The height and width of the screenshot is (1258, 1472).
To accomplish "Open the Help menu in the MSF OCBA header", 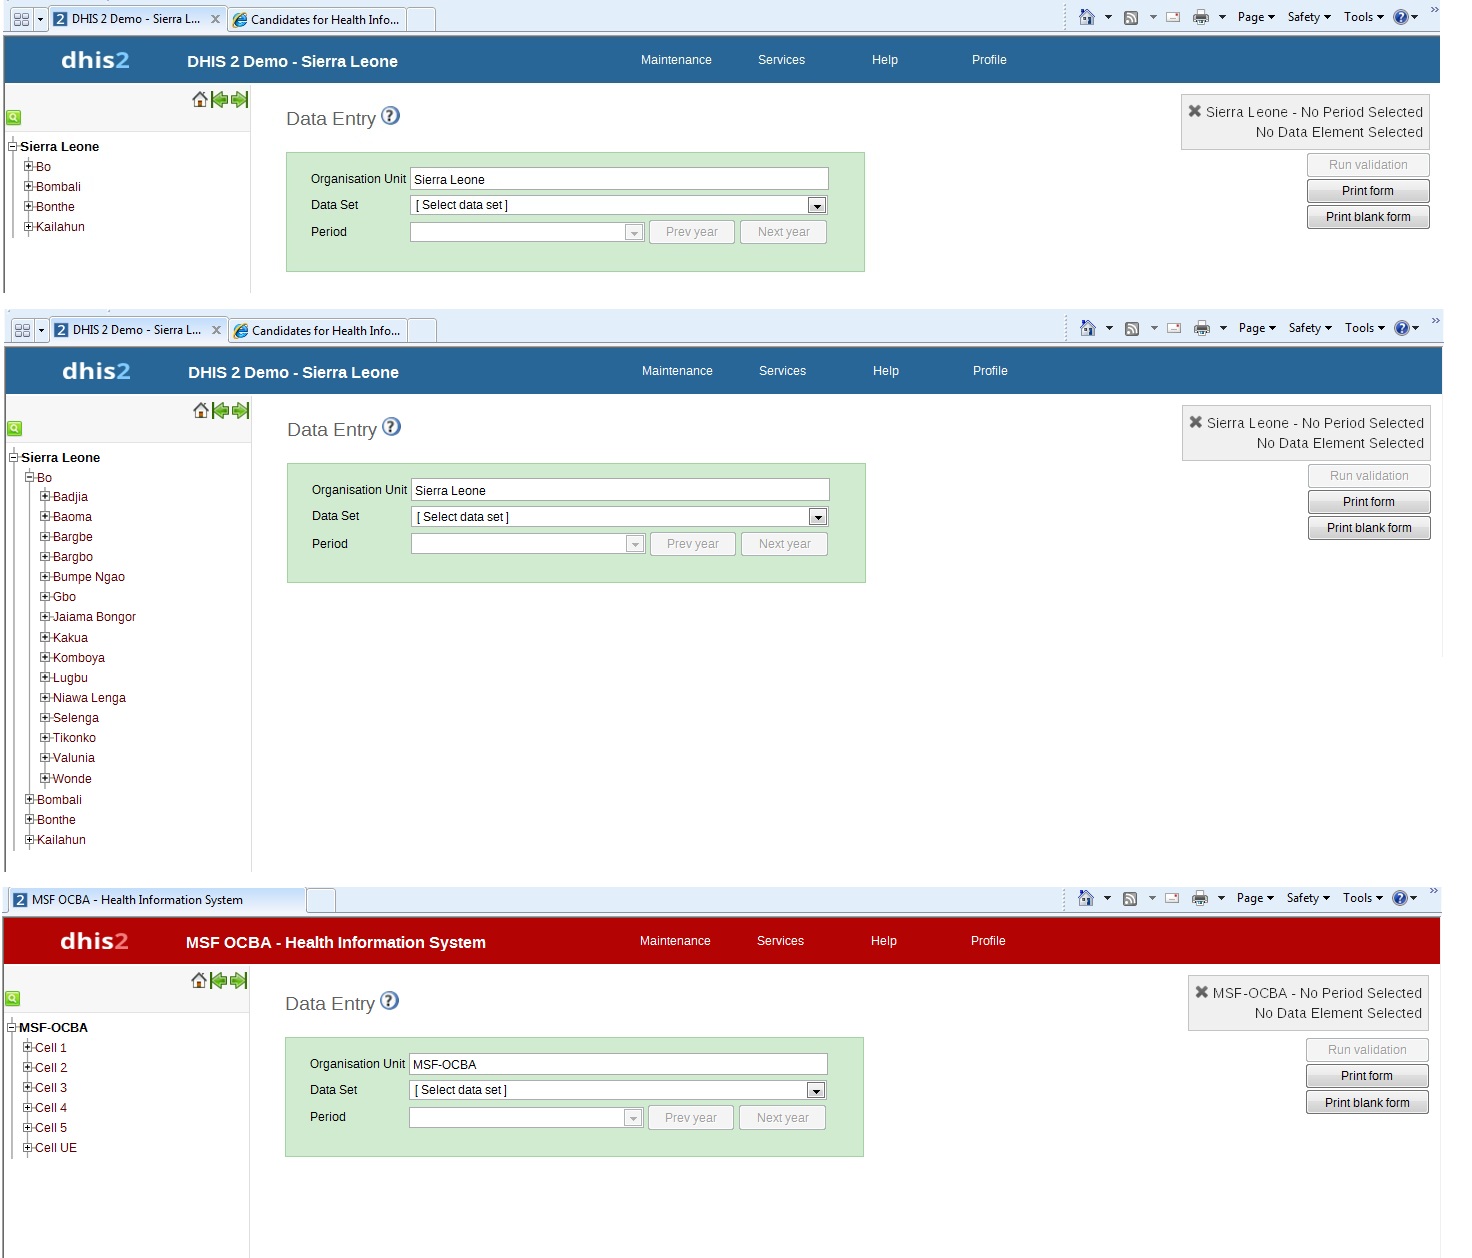I will (x=884, y=941).
